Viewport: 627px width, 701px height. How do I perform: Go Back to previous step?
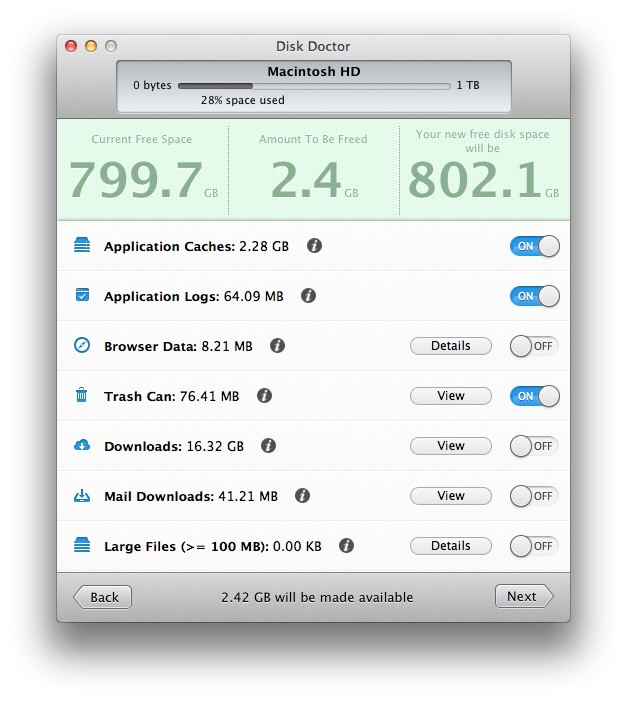click(102, 597)
